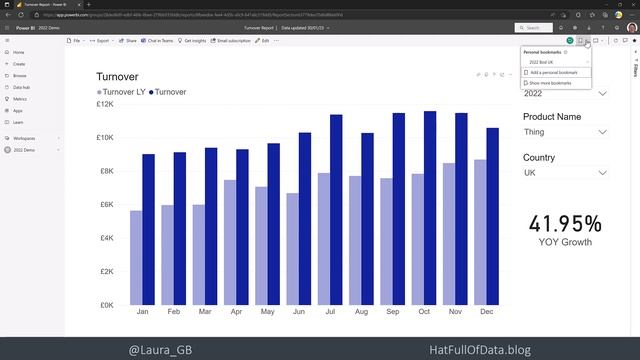Open the Data updated dropdown in header
Viewport: 640px width, 360px height.
(x=305, y=28)
